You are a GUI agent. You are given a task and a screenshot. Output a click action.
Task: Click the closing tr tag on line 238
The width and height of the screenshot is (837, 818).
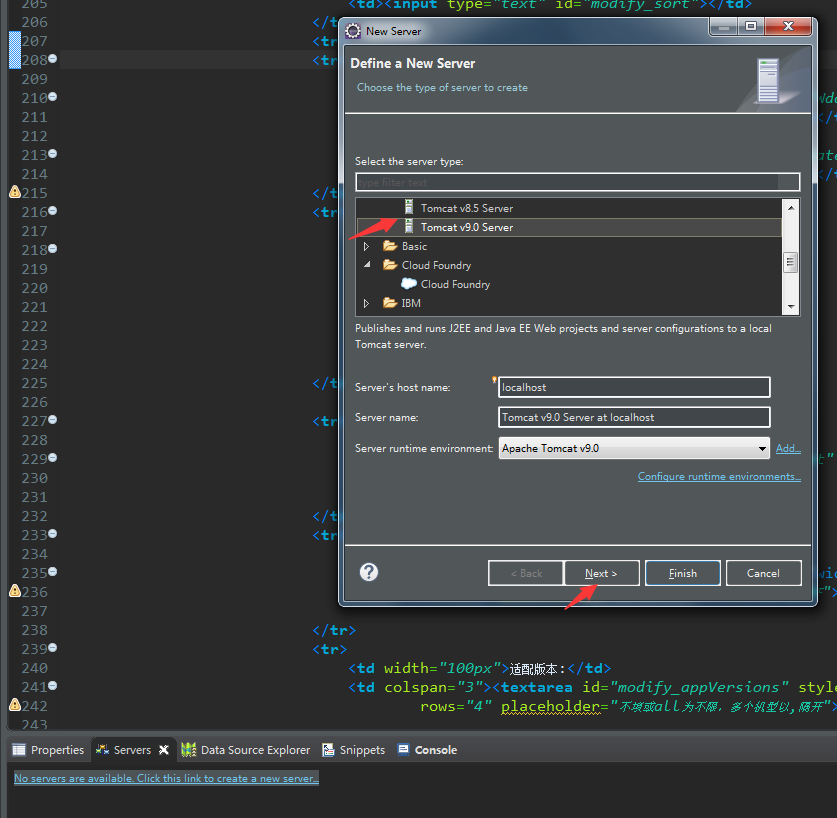point(334,630)
